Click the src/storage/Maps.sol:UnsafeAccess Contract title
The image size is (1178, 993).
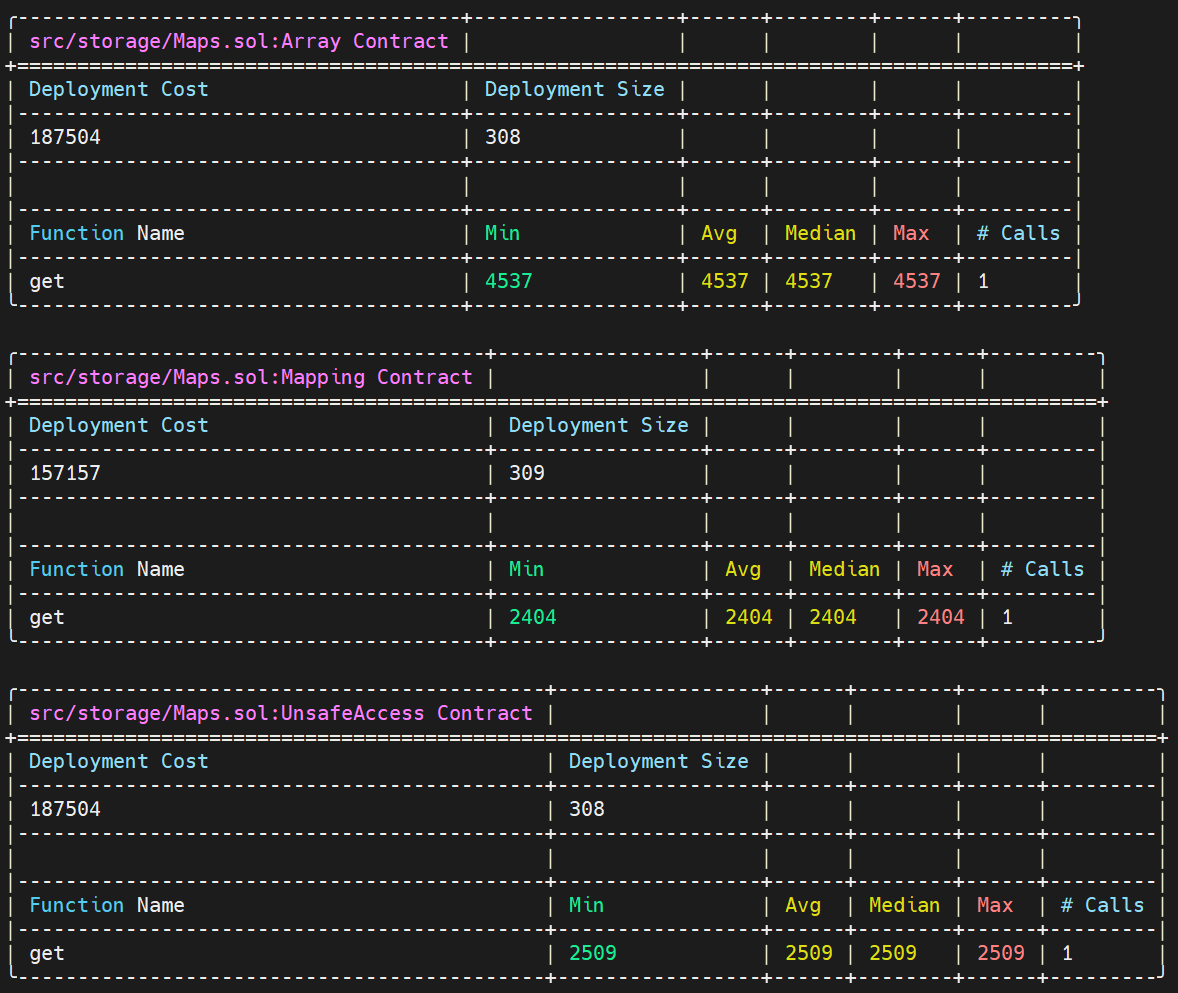[x=281, y=713]
